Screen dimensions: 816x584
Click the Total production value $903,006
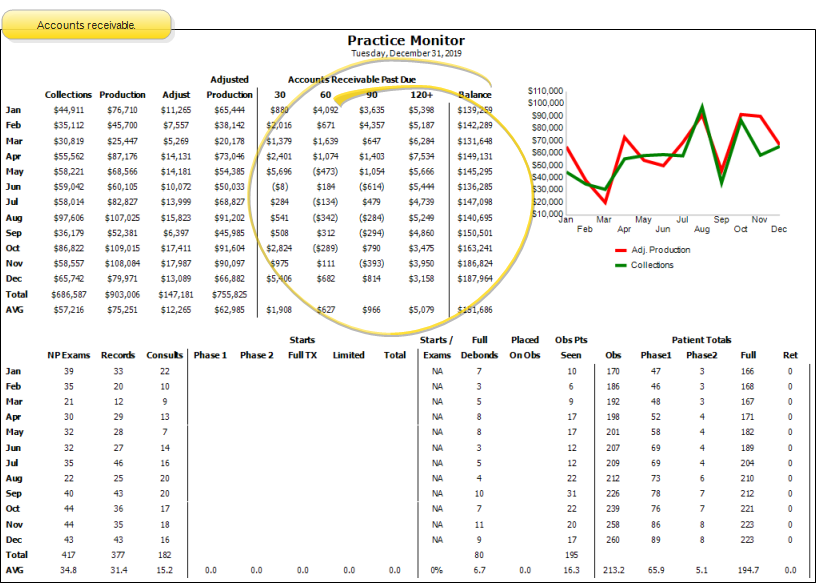(122, 295)
